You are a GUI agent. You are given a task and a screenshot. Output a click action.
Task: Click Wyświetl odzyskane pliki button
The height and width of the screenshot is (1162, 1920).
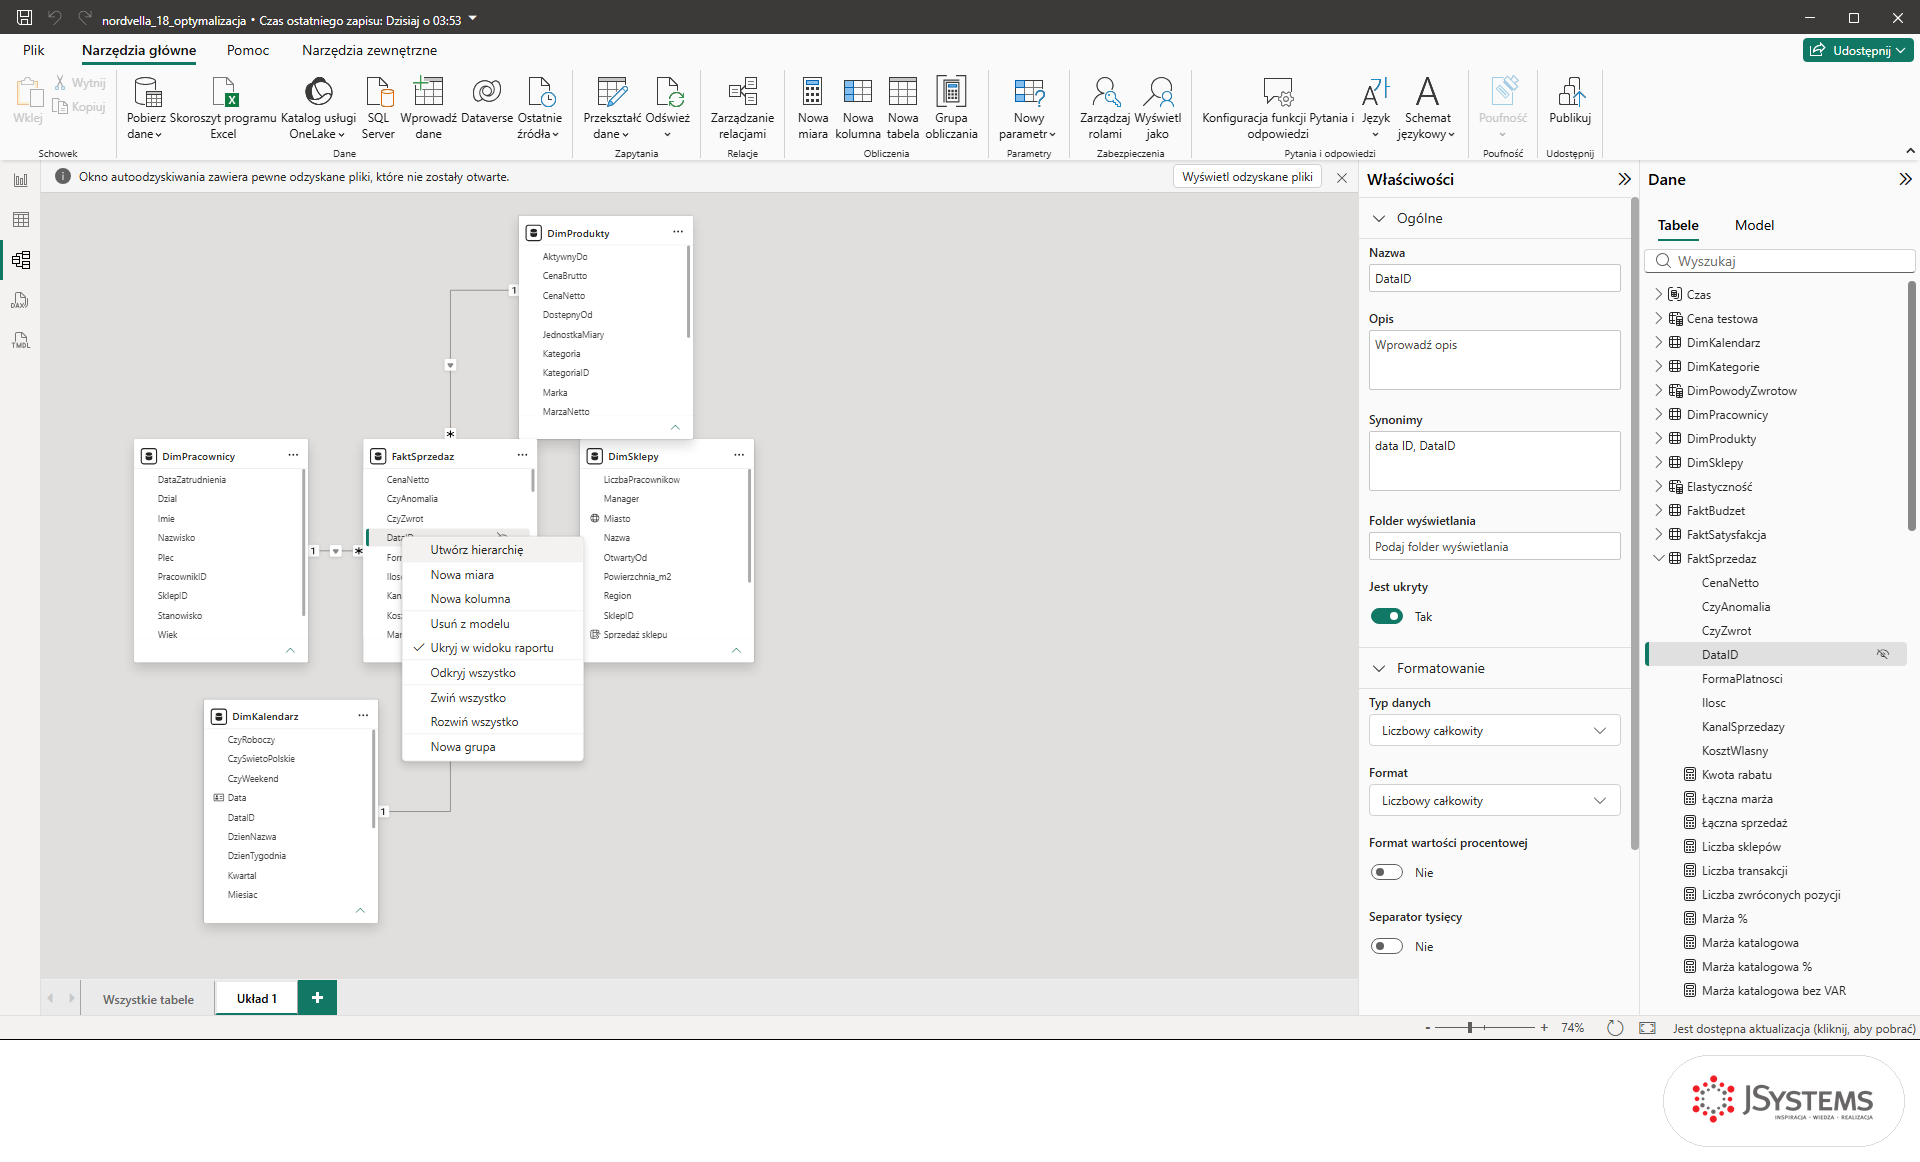pos(1247,177)
